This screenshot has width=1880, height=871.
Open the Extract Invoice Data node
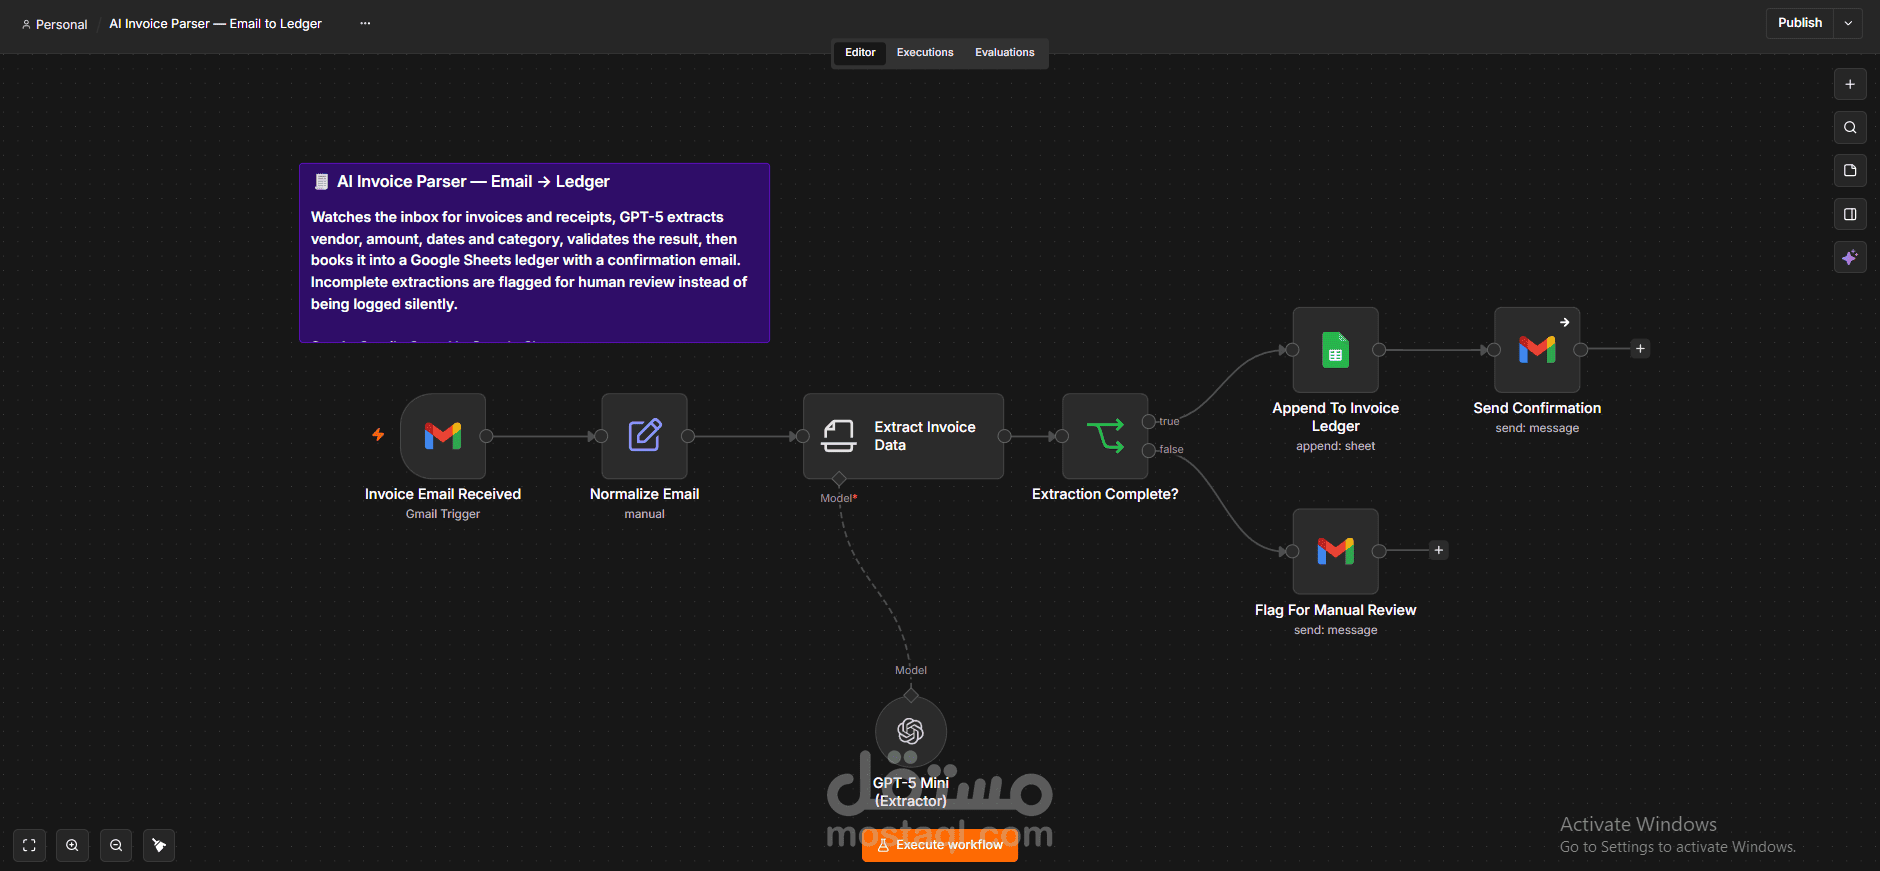coord(903,436)
